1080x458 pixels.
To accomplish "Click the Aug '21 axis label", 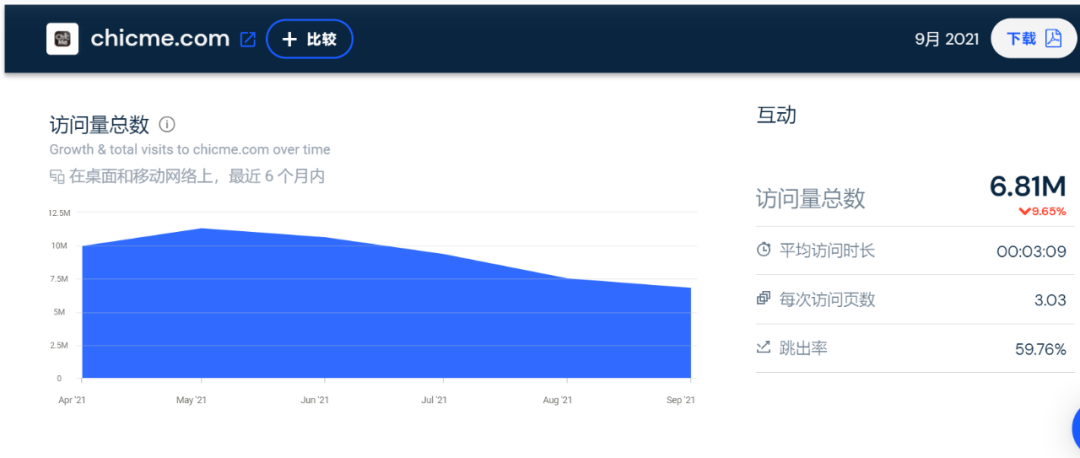I will coord(557,400).
